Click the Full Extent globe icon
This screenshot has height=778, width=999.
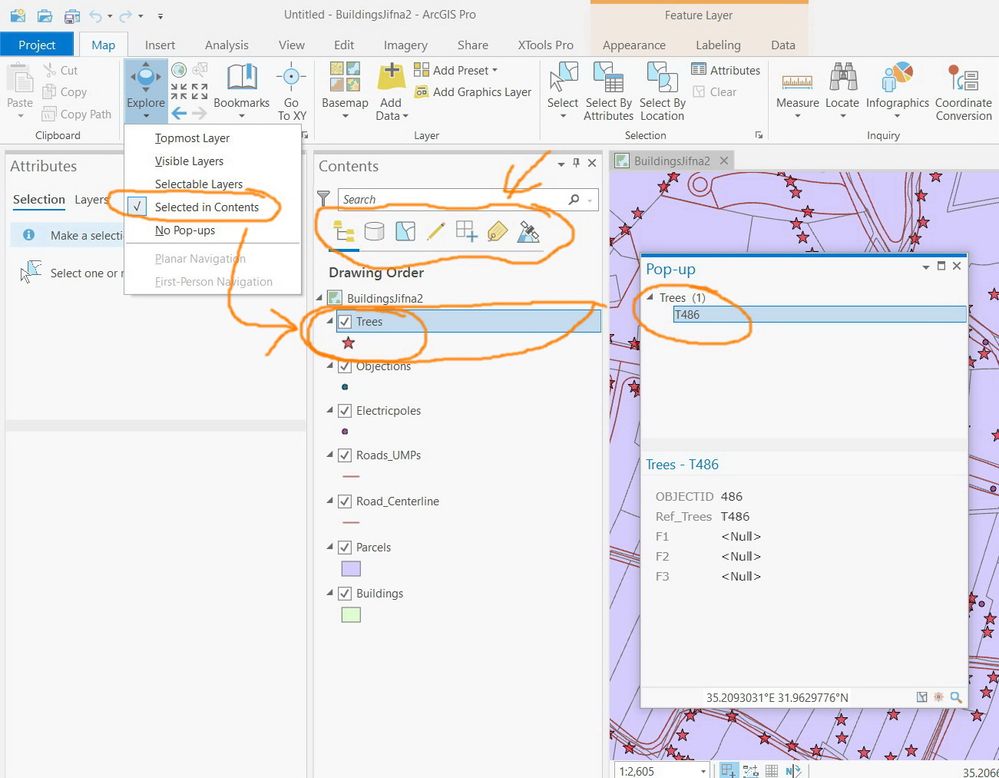point(179,69)
